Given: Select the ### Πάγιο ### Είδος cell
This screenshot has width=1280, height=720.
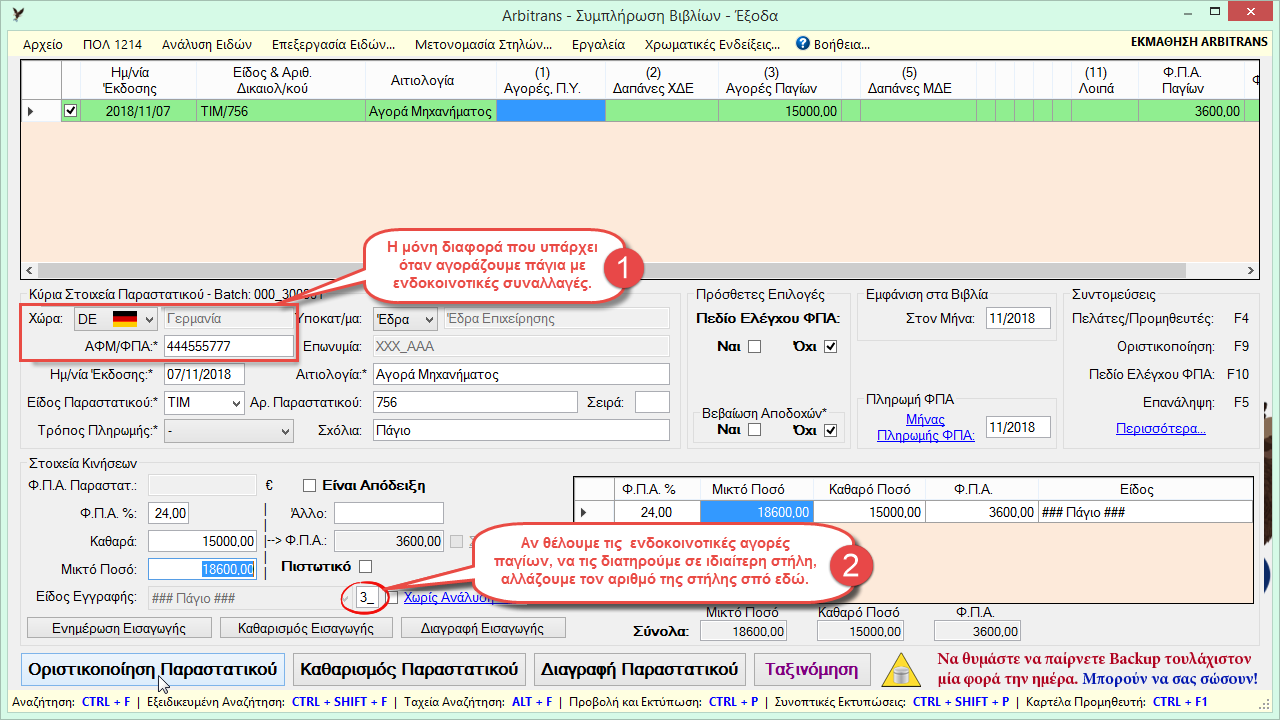Looking at the screenshot, I should pos(1145,512).
